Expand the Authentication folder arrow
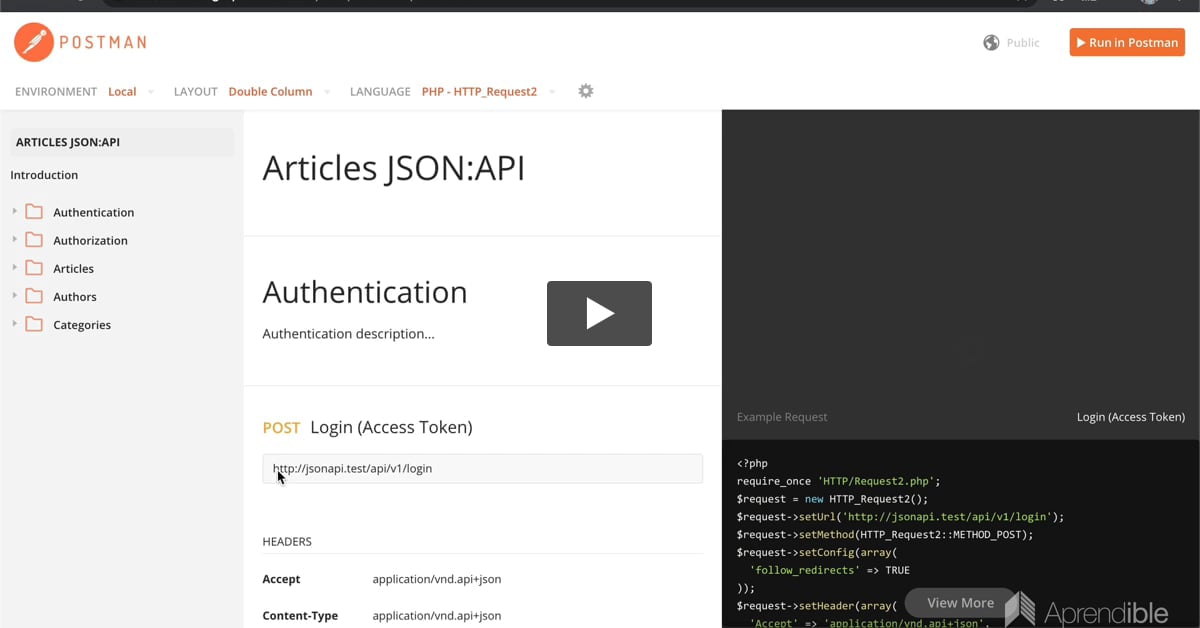Image resolution: width=1200 pixels, height=628 pixels. (x=15, y=212)
